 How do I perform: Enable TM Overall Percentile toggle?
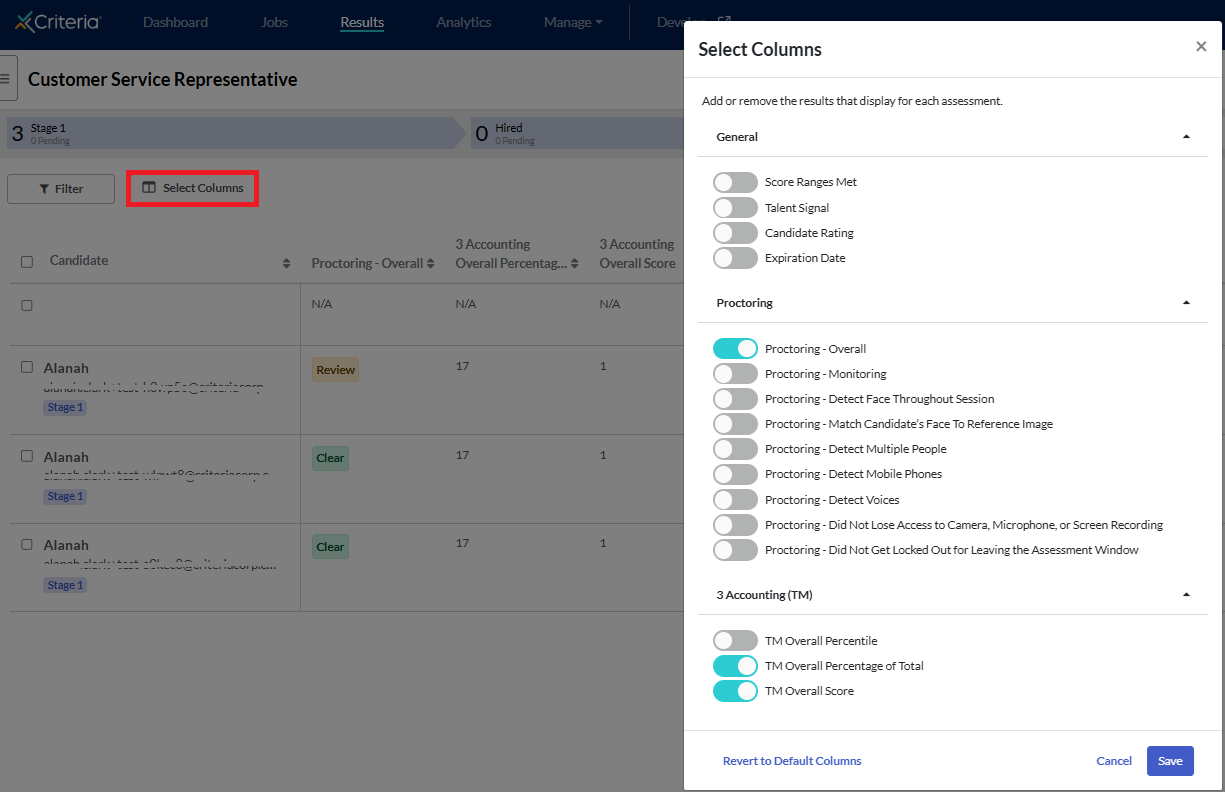click(735, 641)
